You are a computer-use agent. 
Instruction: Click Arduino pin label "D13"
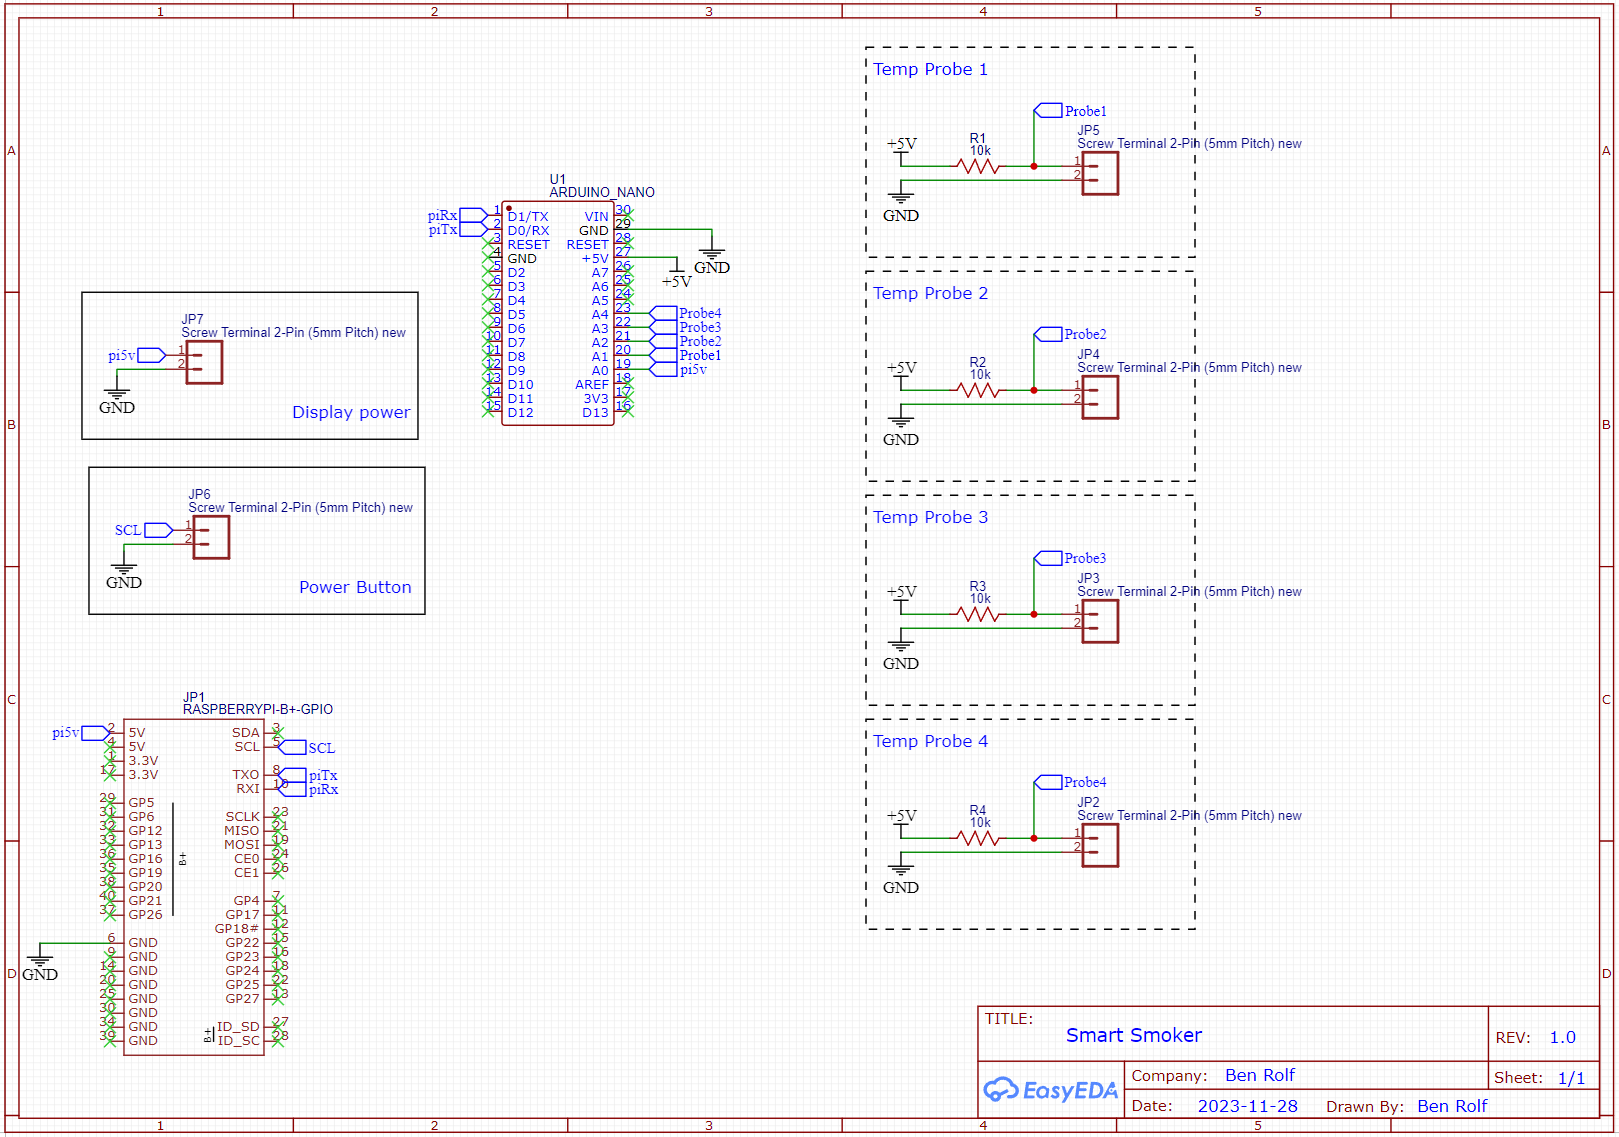coord(595,412)
